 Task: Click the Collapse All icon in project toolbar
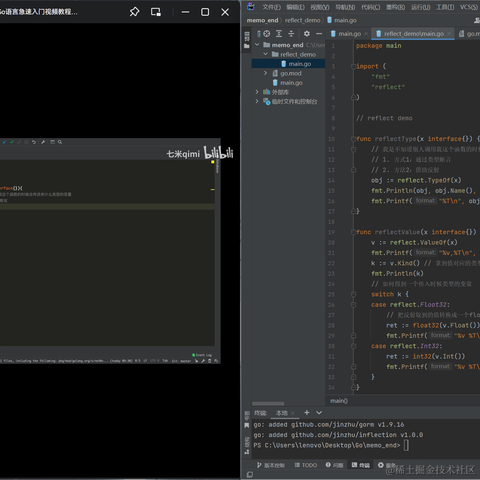(x=291, y=34)
